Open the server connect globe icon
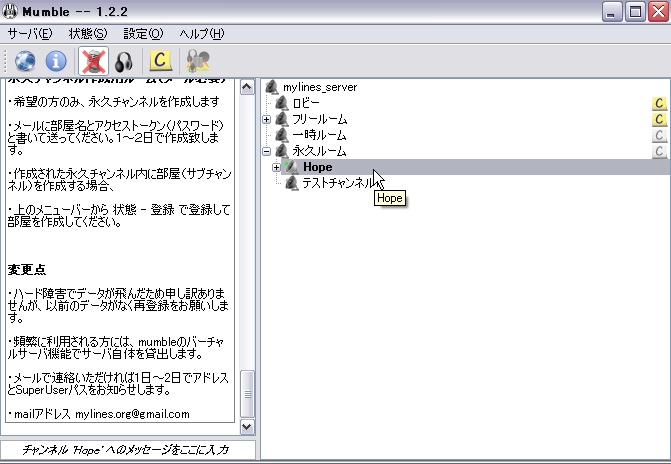Image resolution: width=671 pixels, height=464 pixels. coord(25,61)
